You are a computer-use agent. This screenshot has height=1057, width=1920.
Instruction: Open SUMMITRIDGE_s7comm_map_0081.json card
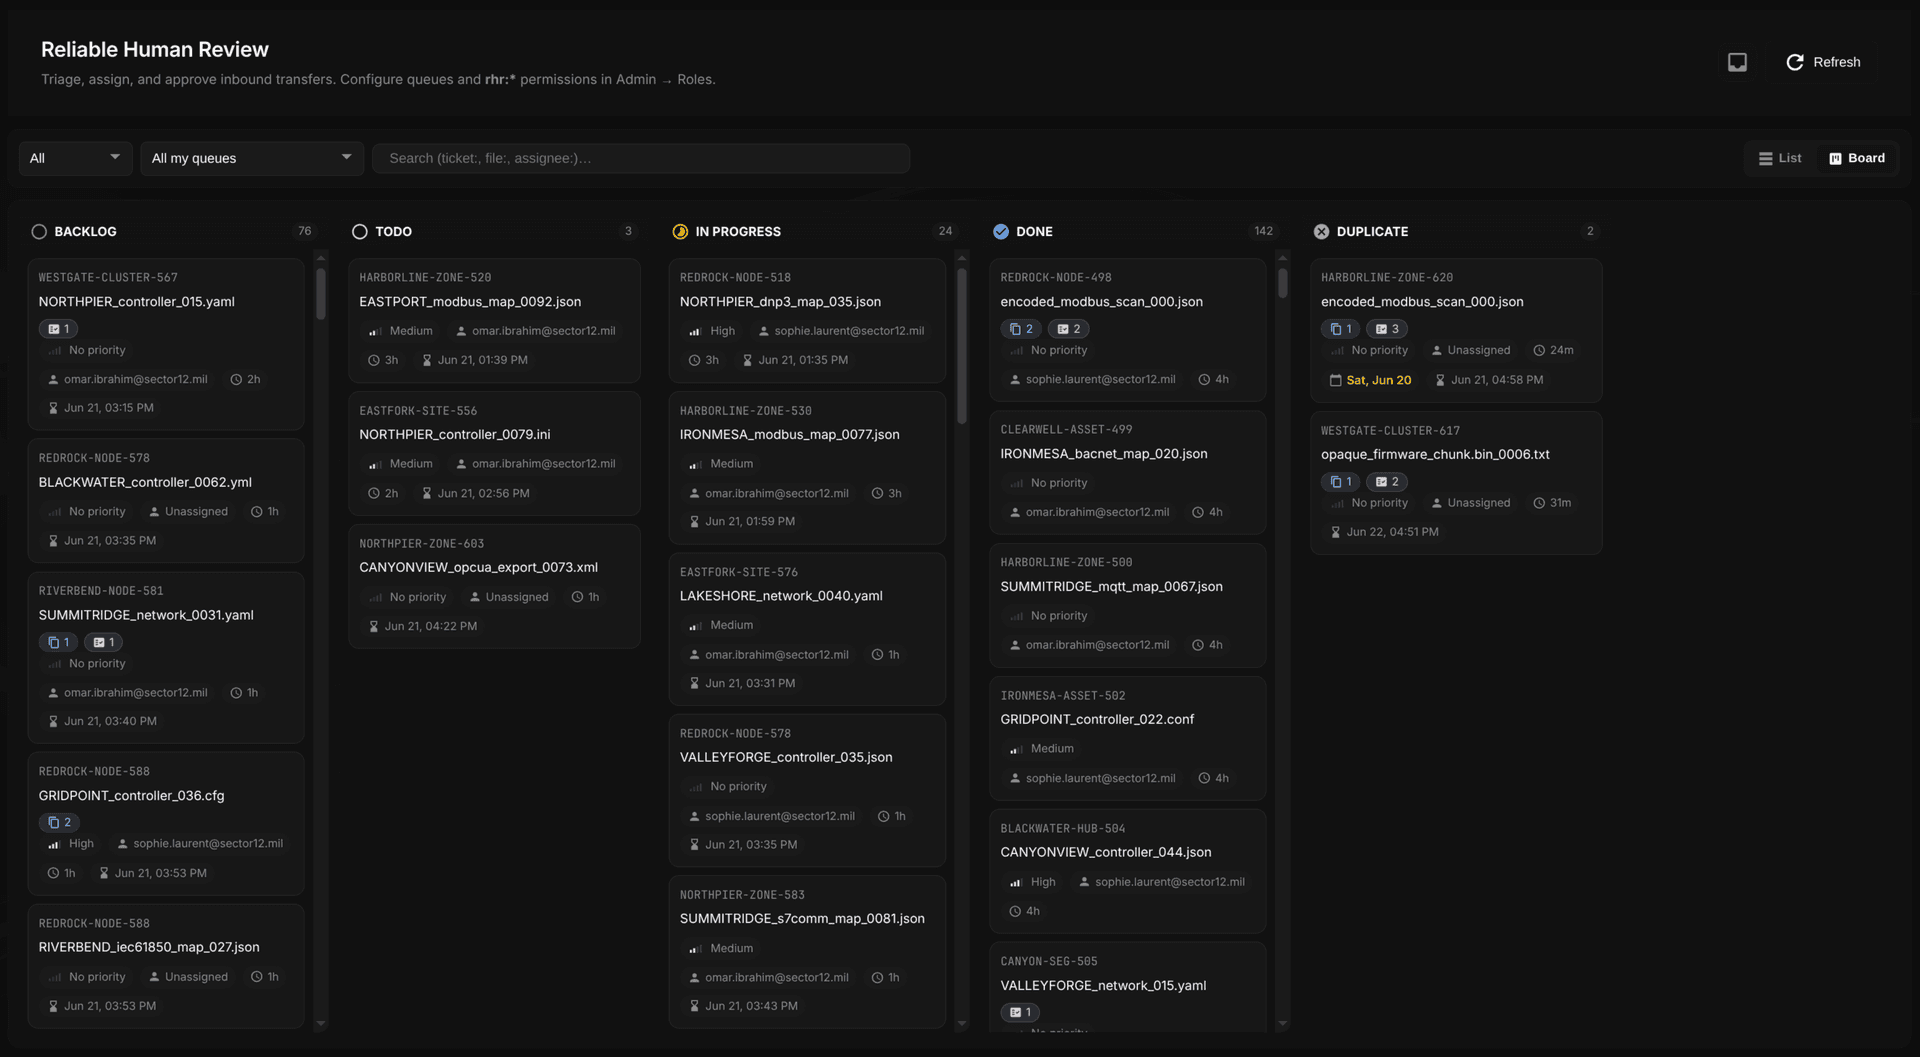tap(807, 951)
